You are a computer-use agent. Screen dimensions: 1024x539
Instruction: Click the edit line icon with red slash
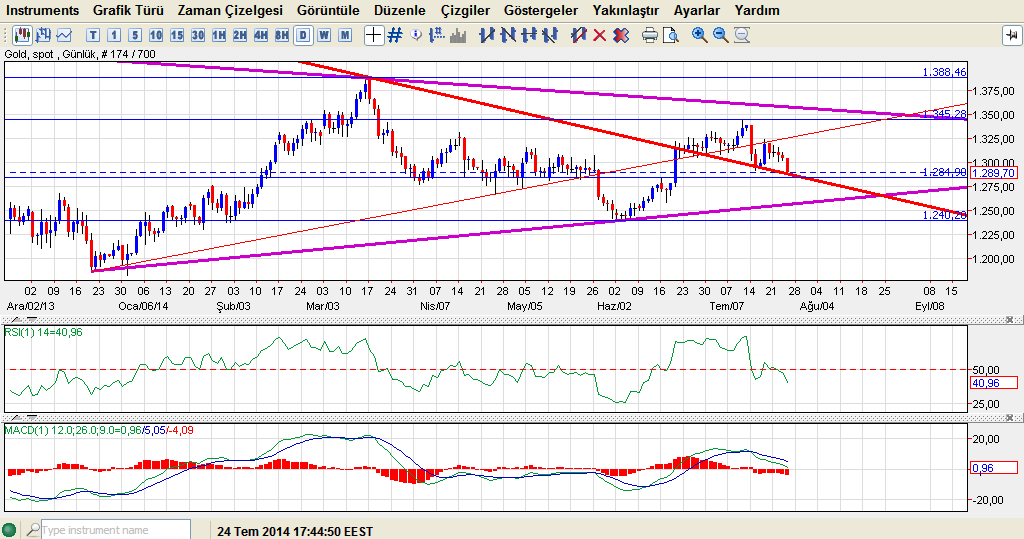[x=578, y=35]
